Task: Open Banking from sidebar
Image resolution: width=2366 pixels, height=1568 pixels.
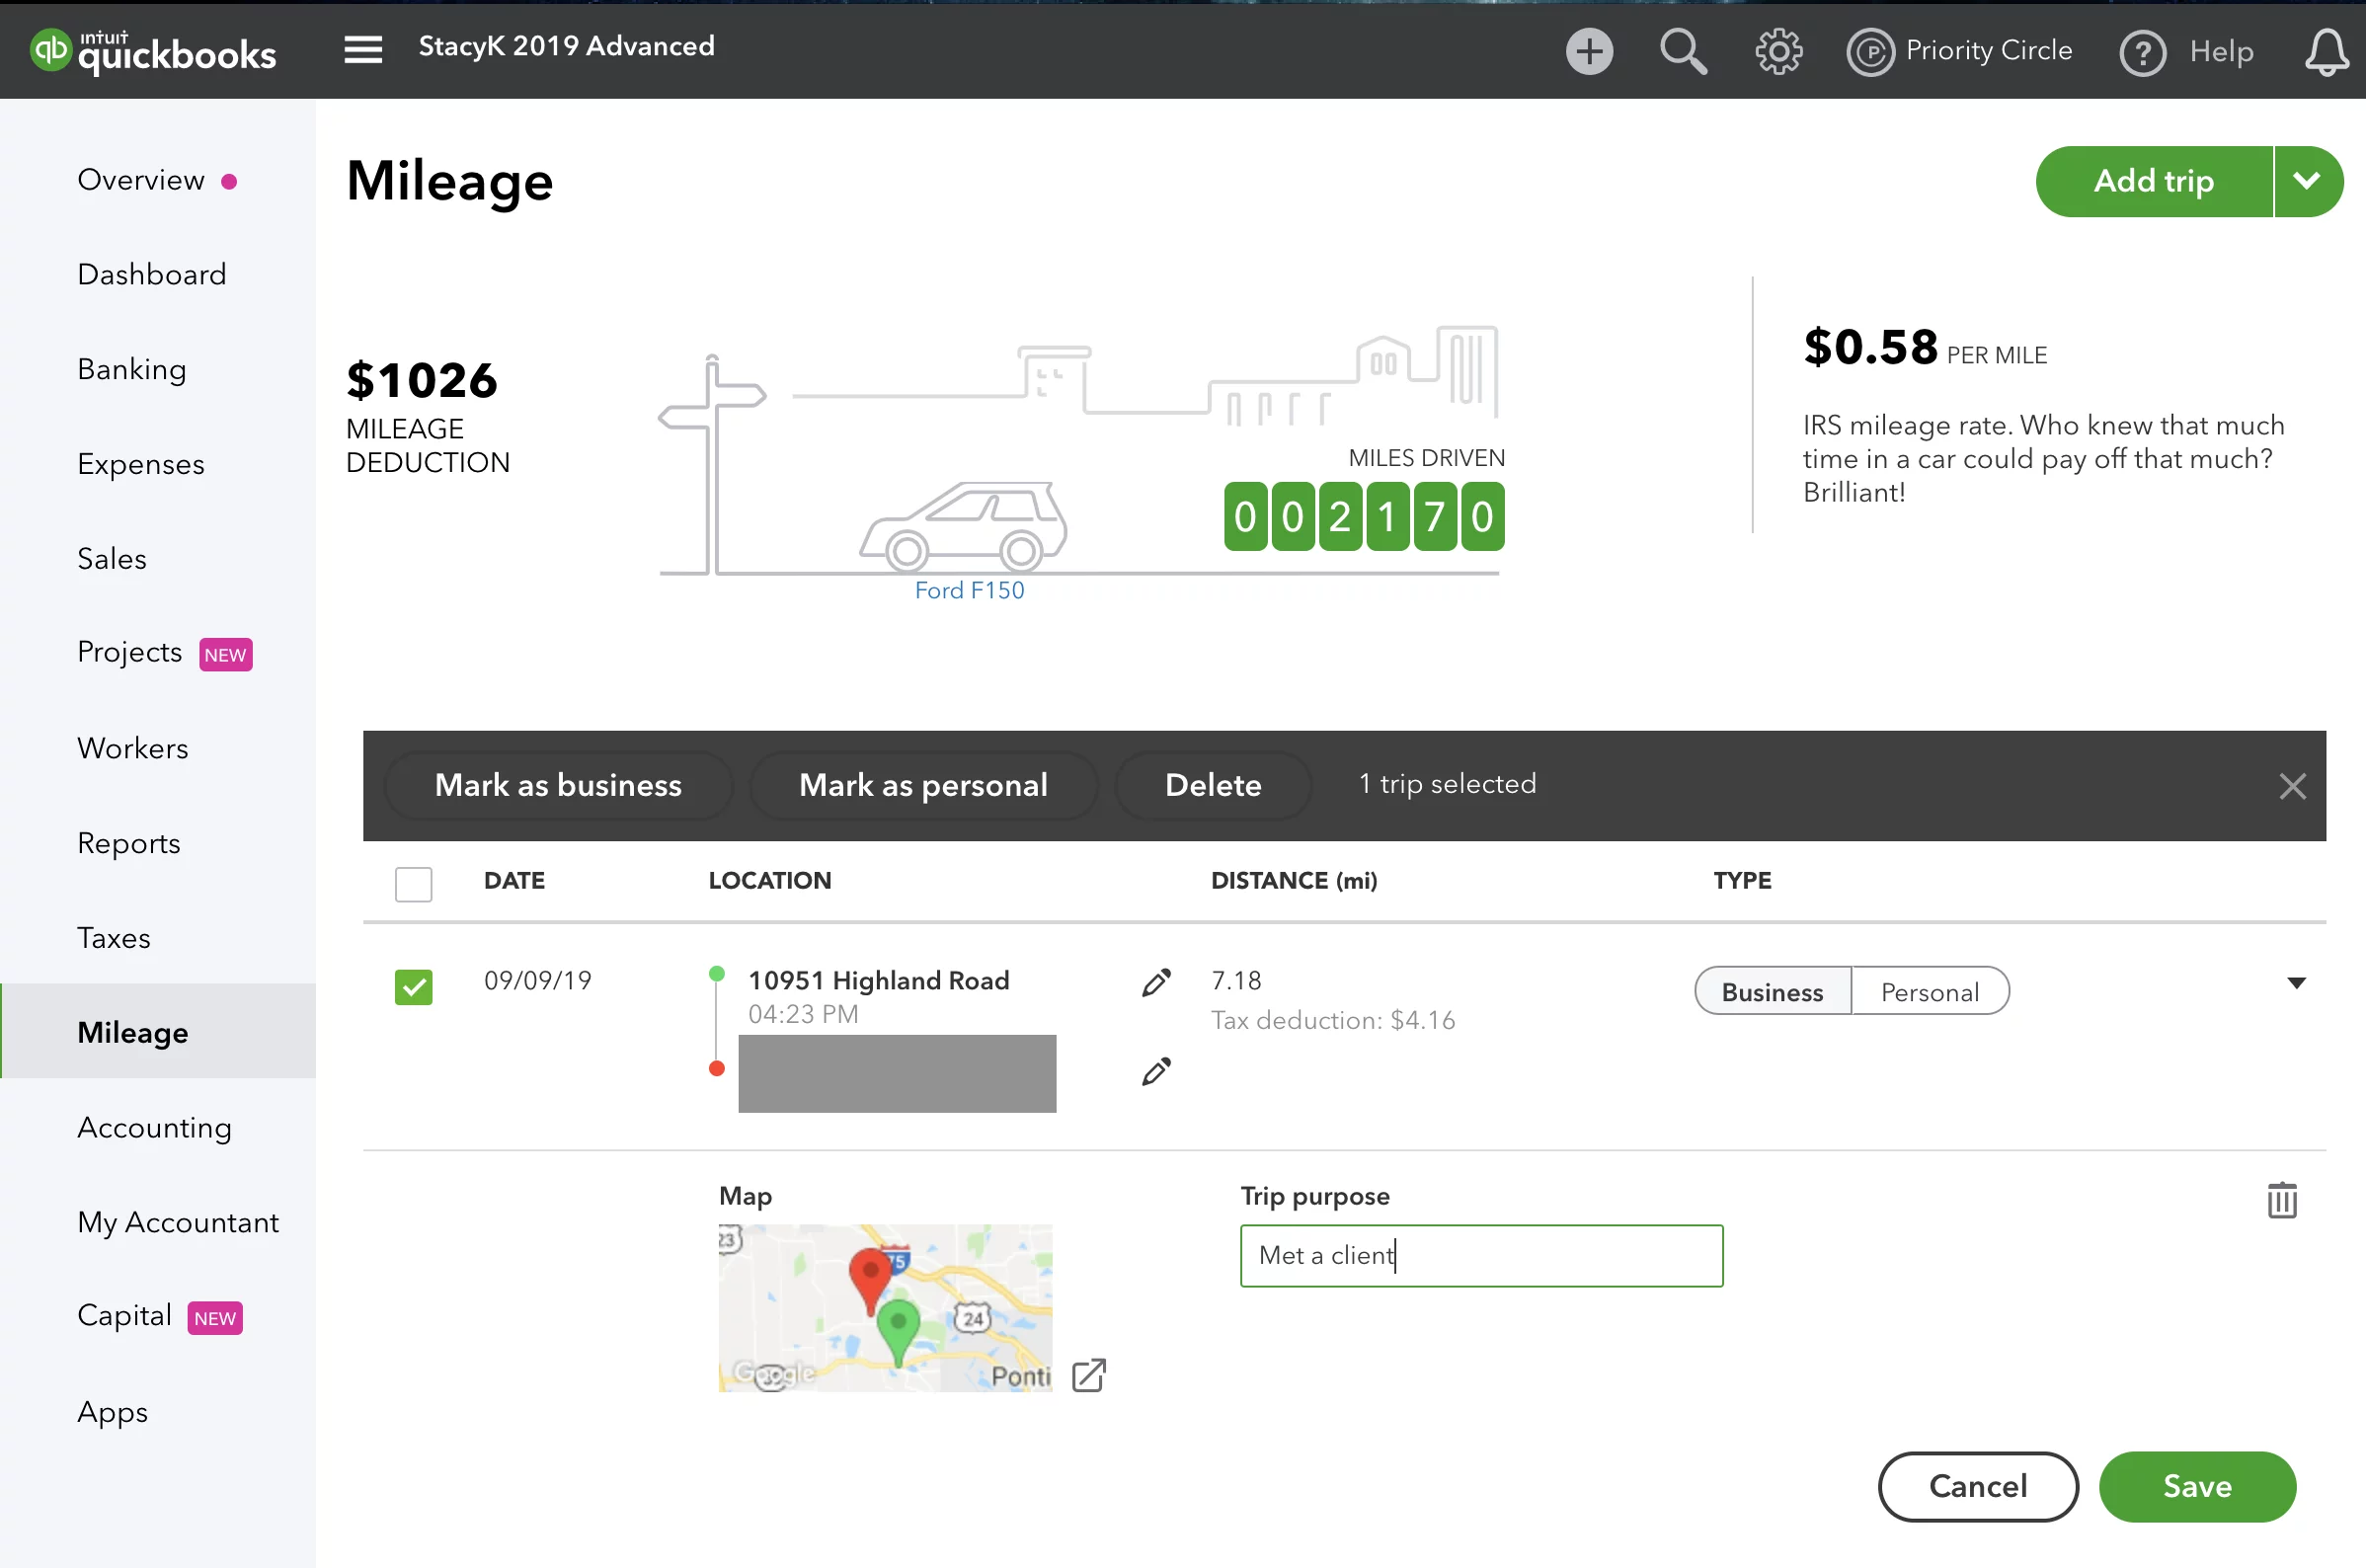Action: click(132, 369)
